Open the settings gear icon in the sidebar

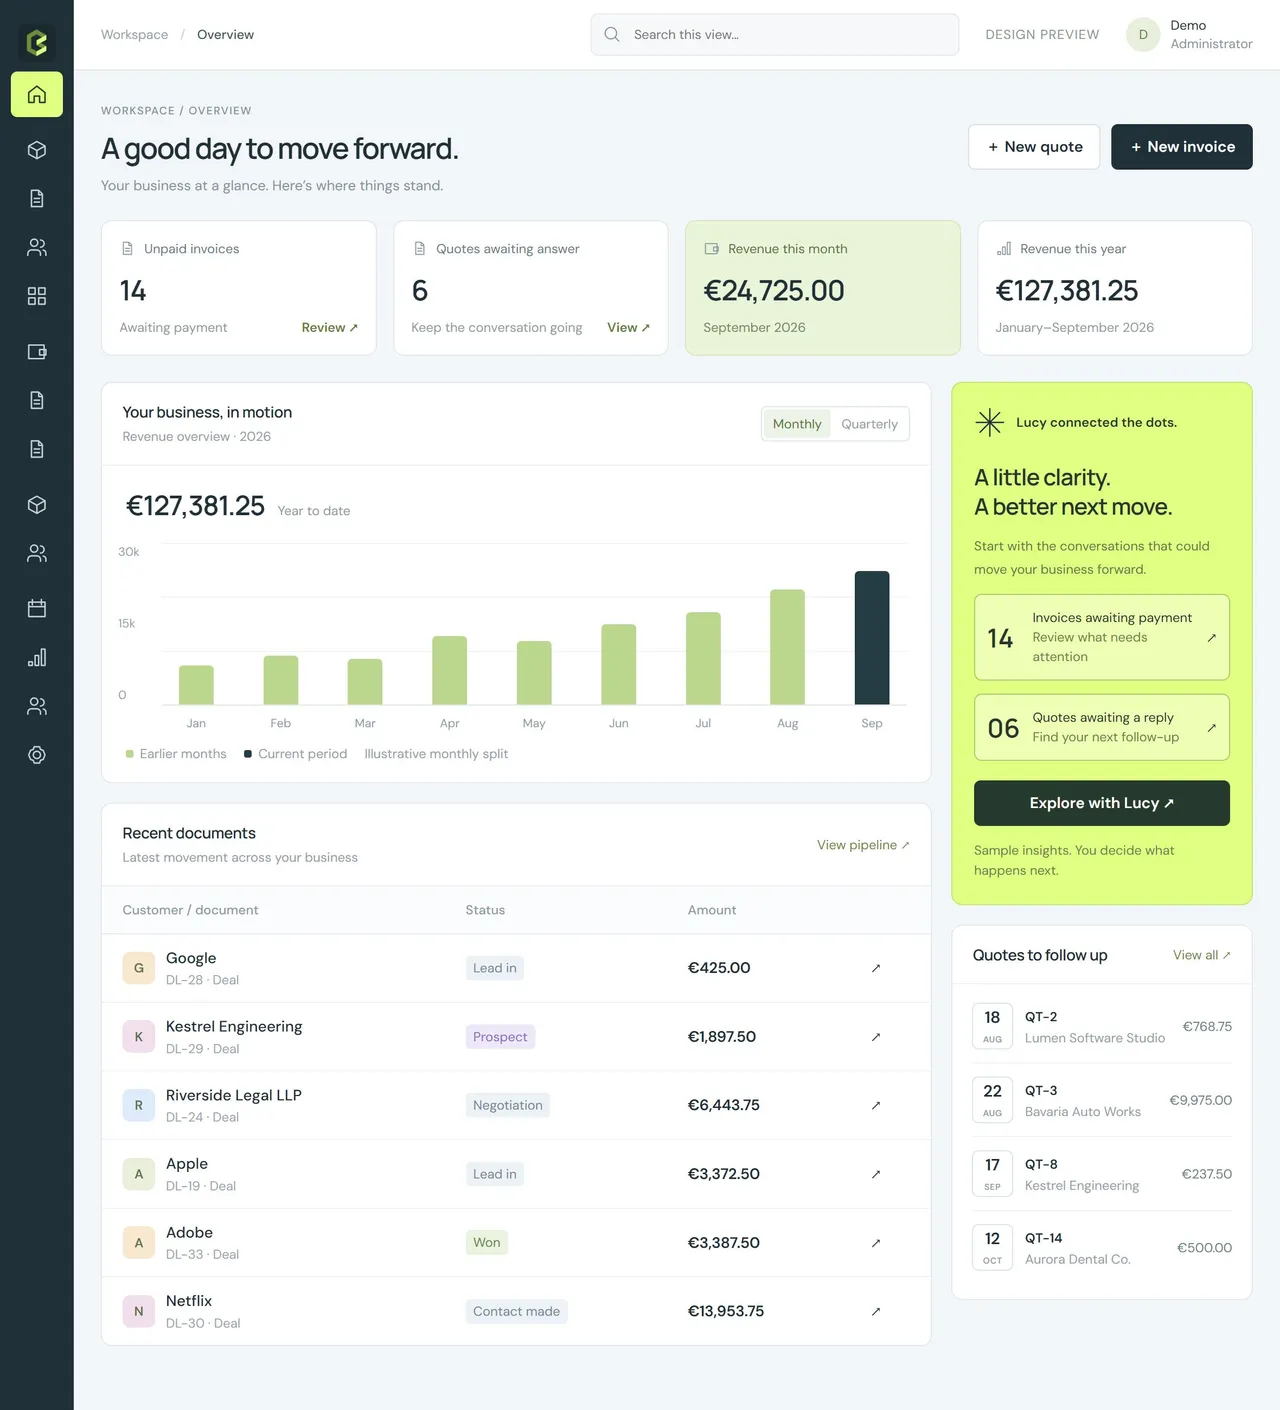[x=37, y=755]
